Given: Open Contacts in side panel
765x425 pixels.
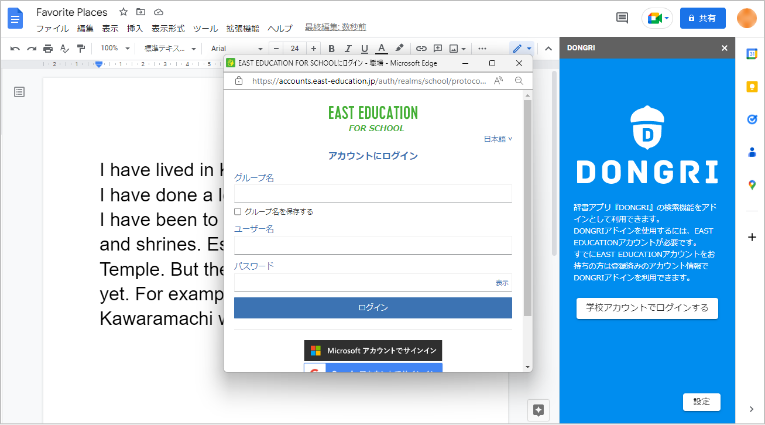Looking at the screenshot, I should coord(752,153).
